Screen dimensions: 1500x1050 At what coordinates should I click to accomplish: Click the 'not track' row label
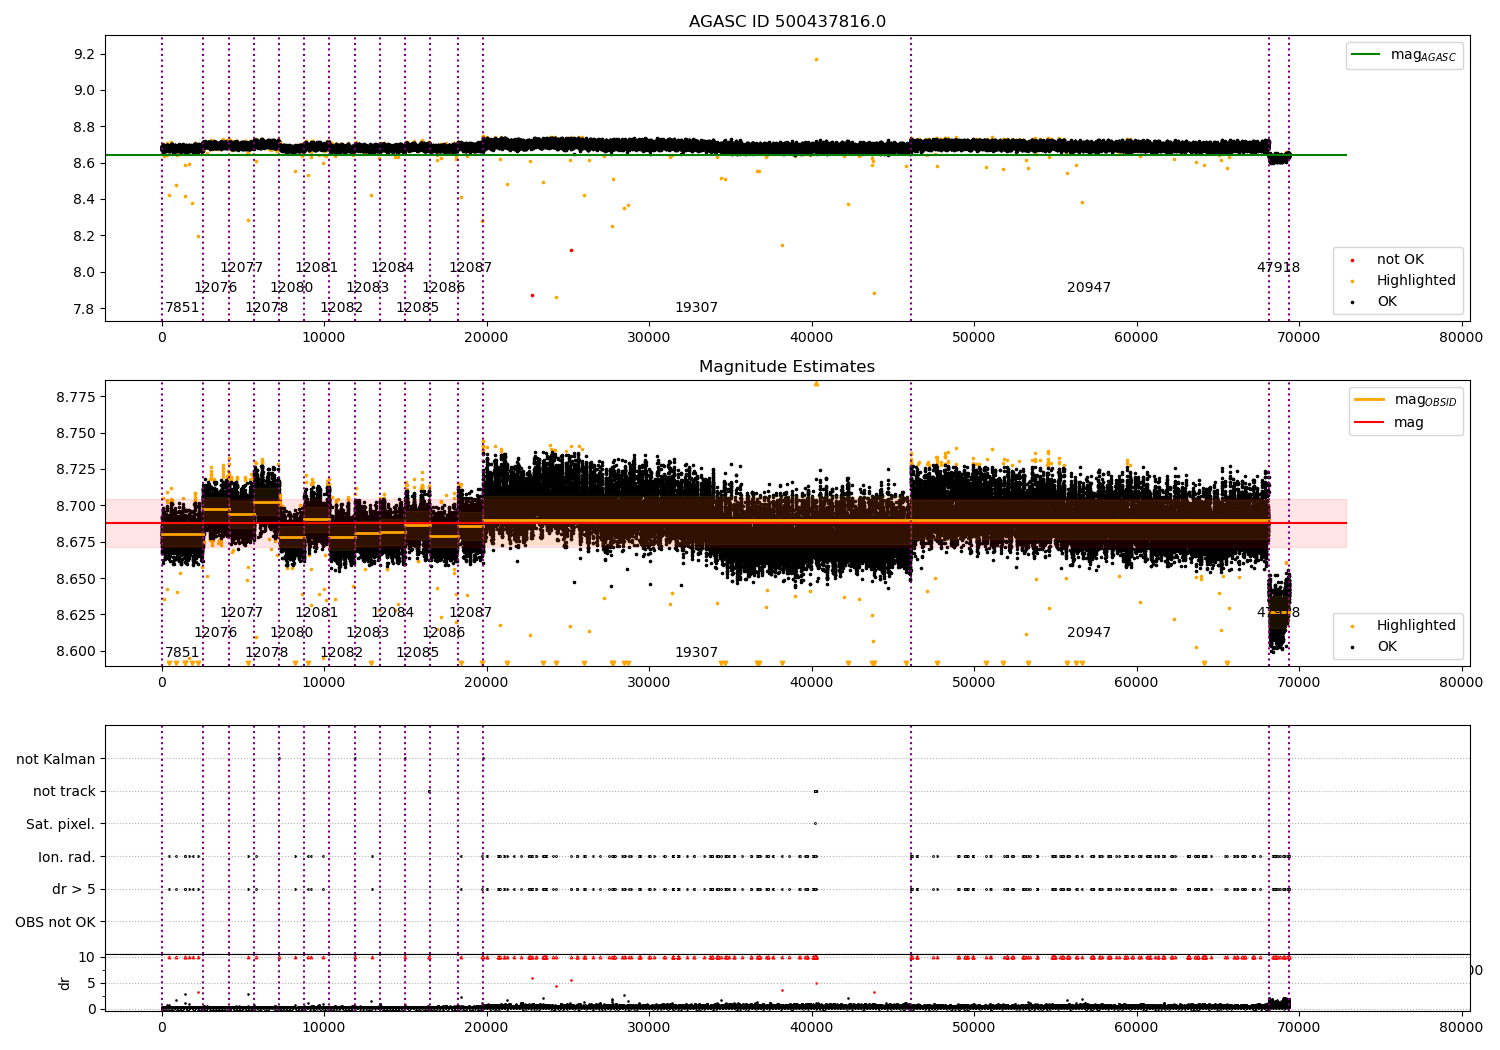point(64,792)
